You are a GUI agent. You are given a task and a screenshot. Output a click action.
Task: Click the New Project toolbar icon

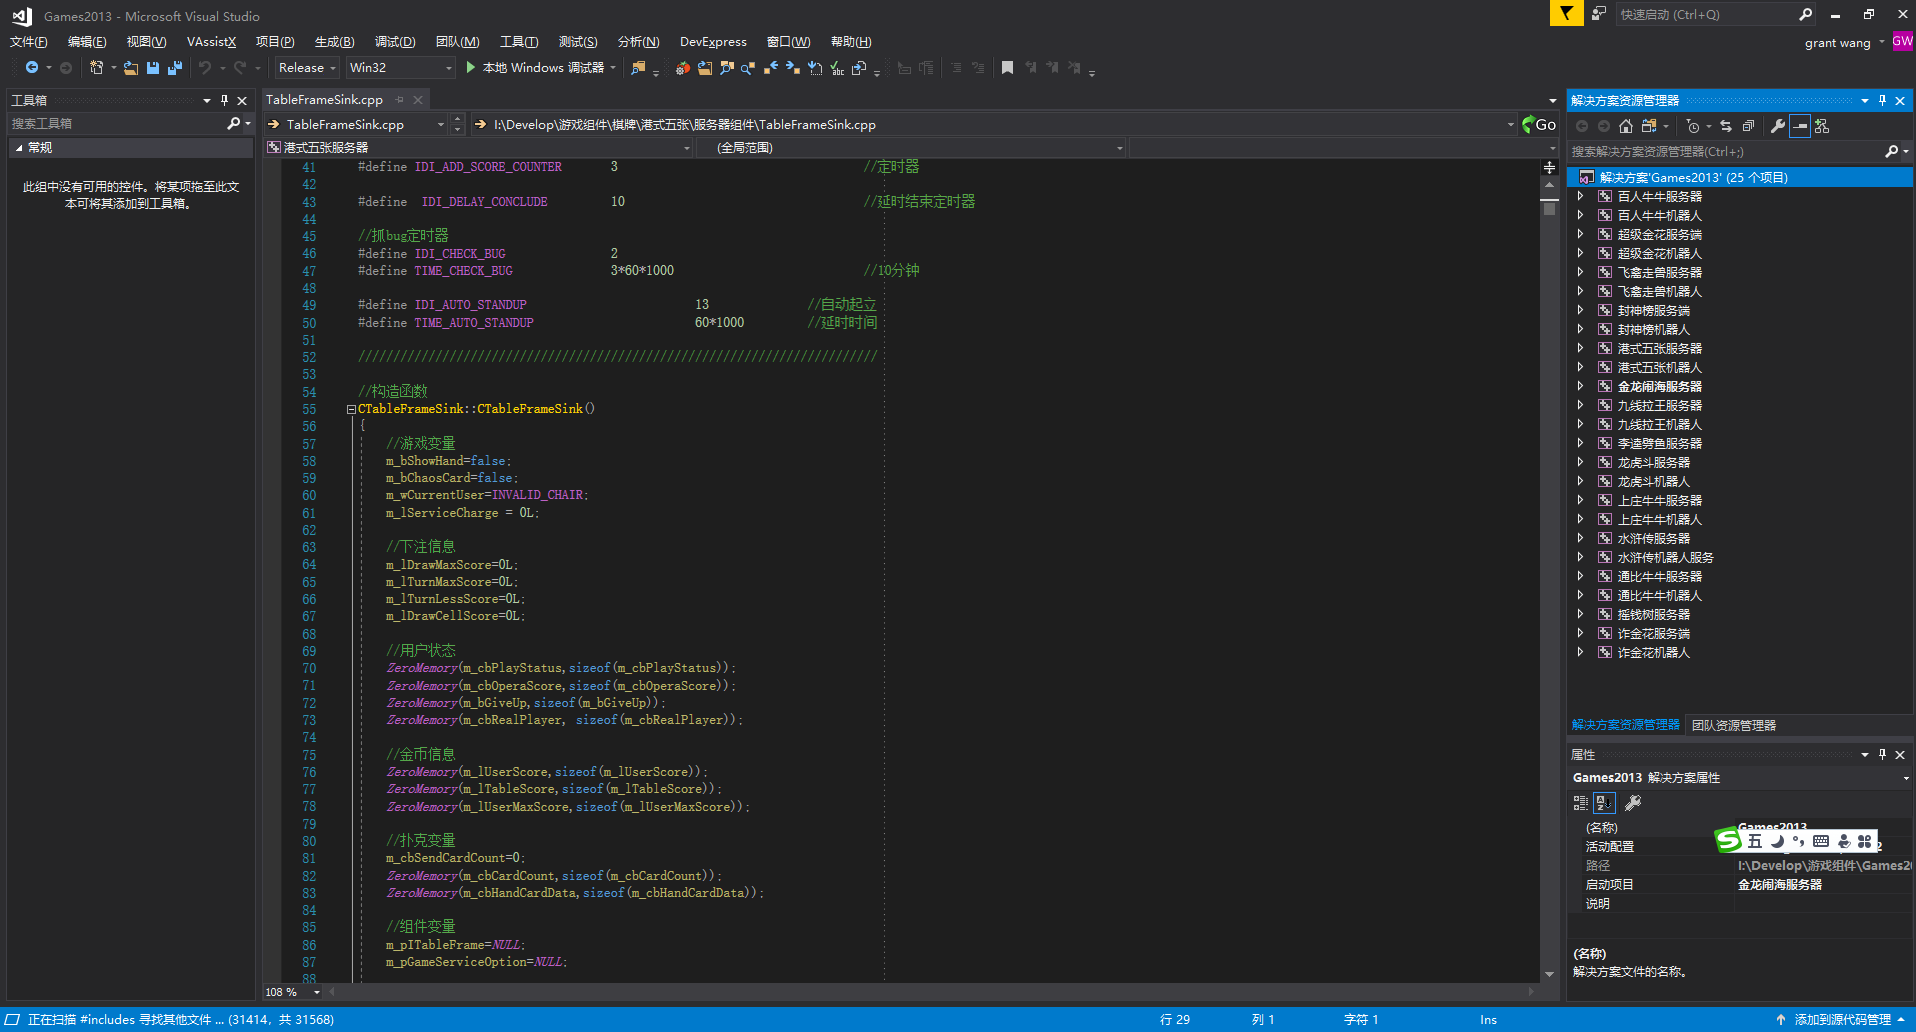96,67
